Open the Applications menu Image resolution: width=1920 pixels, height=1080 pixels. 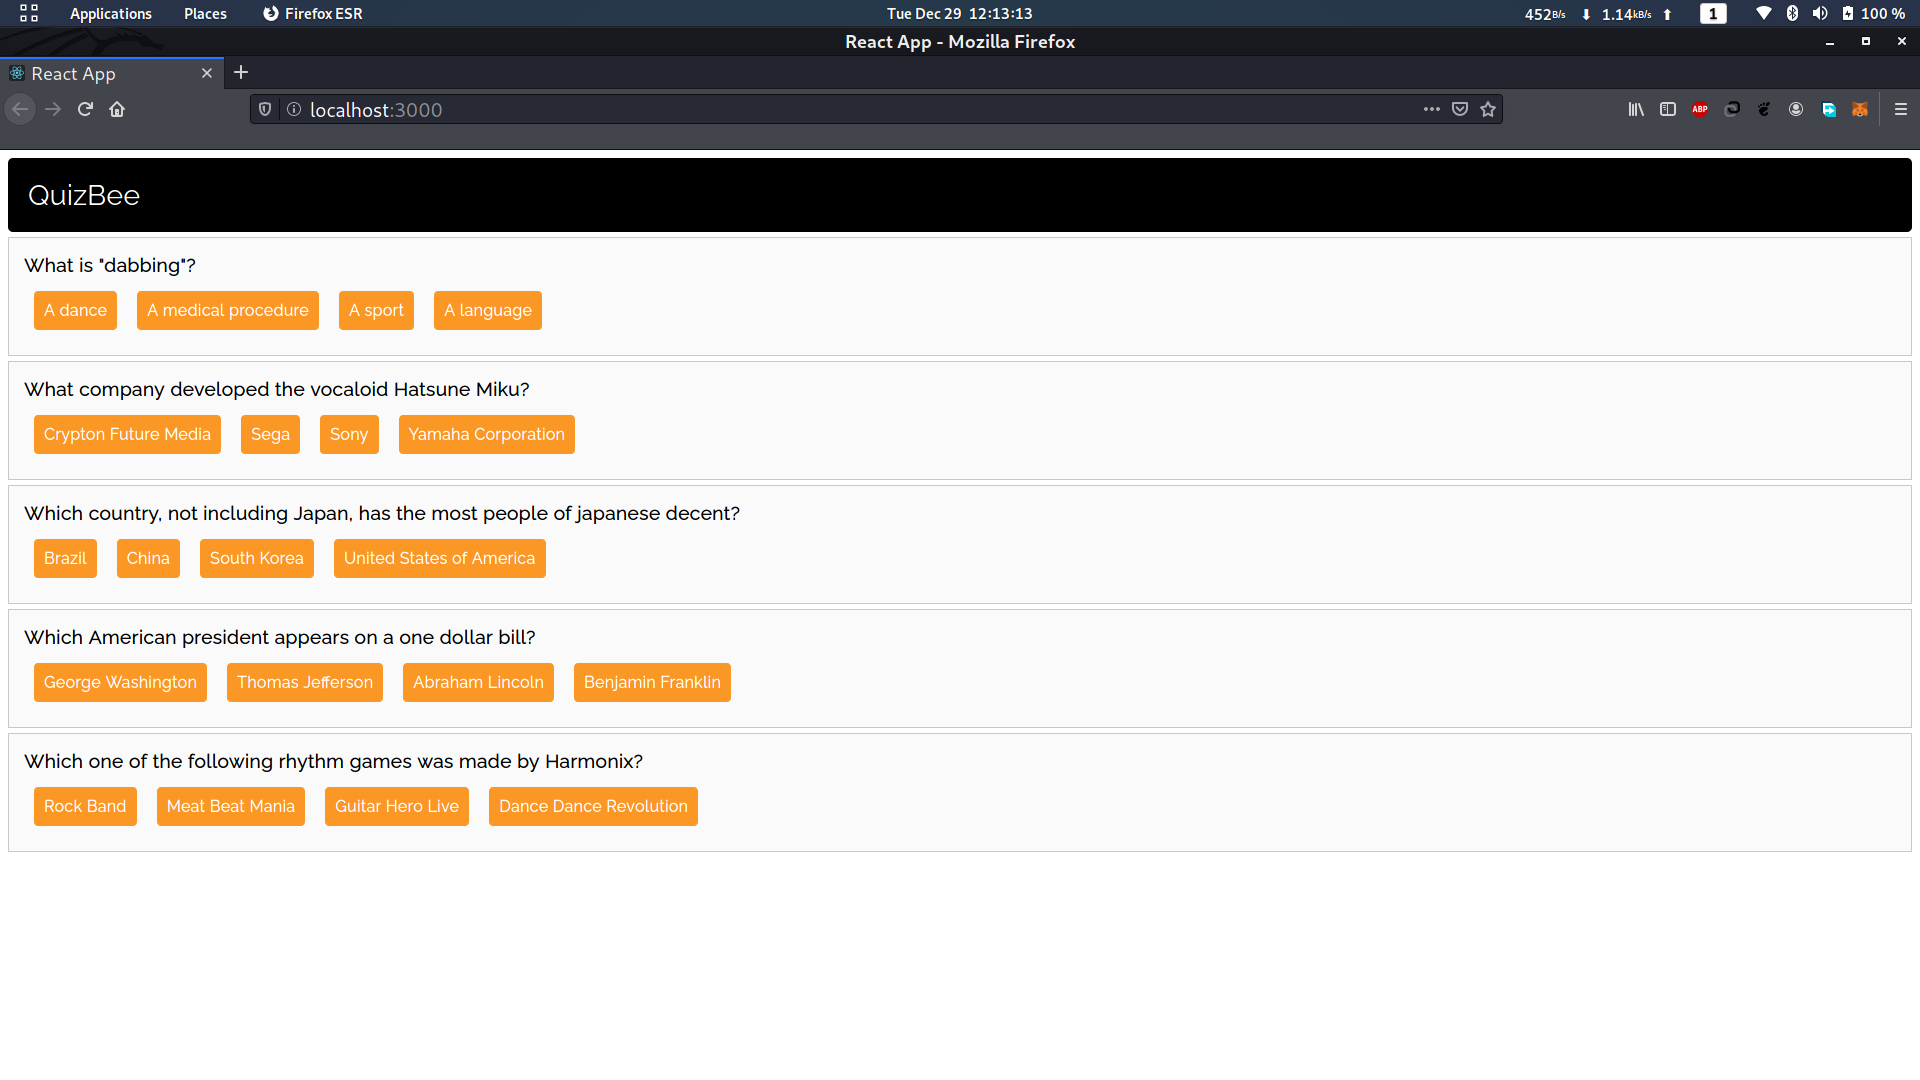pos(110,14)
